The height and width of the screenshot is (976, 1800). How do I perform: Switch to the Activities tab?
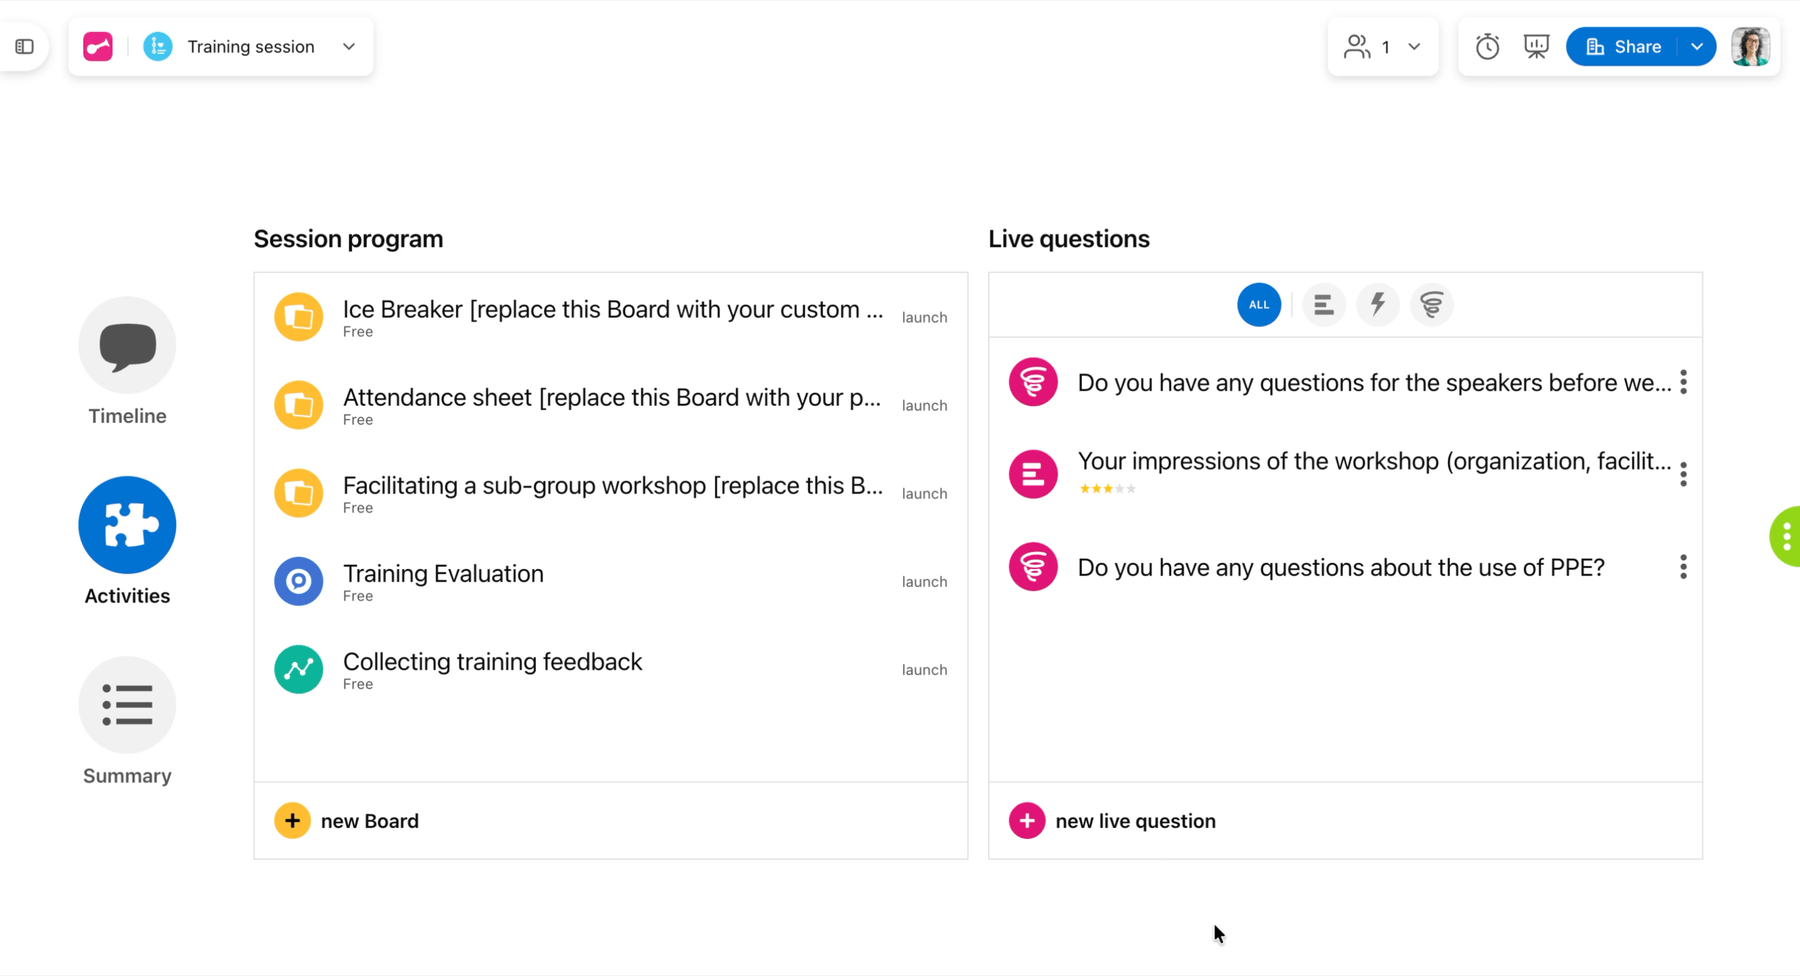(127, 542)
